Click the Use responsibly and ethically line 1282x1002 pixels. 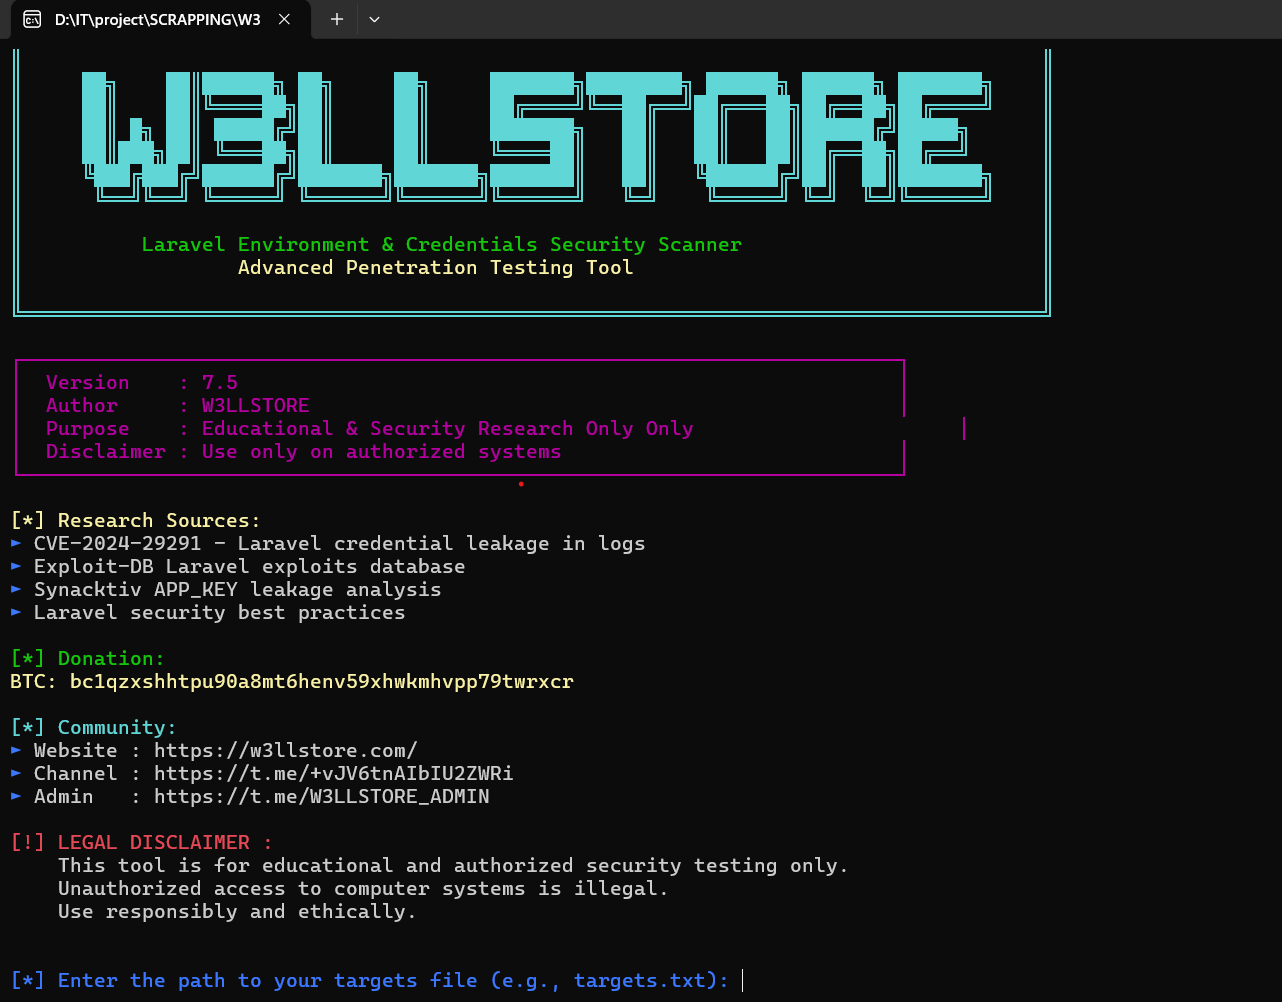pyautogui.click(x=238, y=912)
